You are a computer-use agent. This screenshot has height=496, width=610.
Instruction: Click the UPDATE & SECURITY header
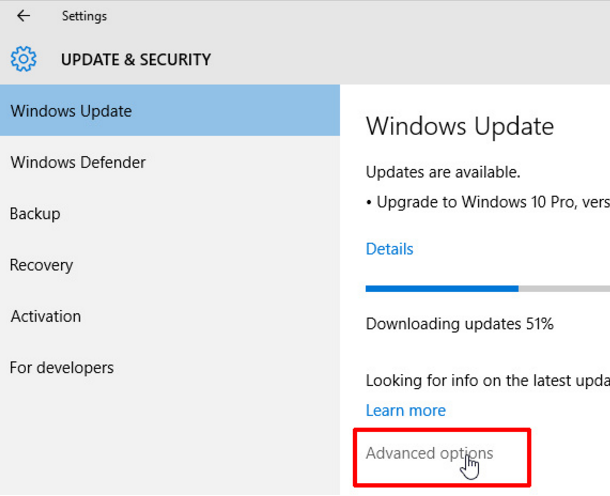click(136, 60)
